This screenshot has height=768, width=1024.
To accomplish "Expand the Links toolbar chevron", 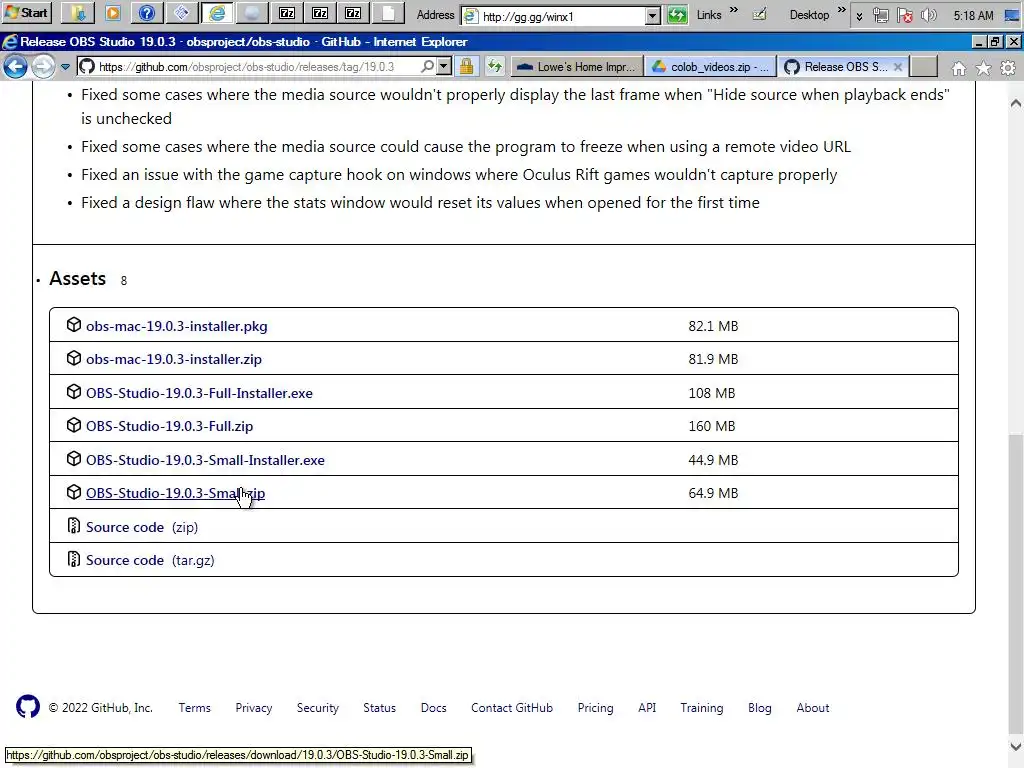I will (x=734, y=10).
